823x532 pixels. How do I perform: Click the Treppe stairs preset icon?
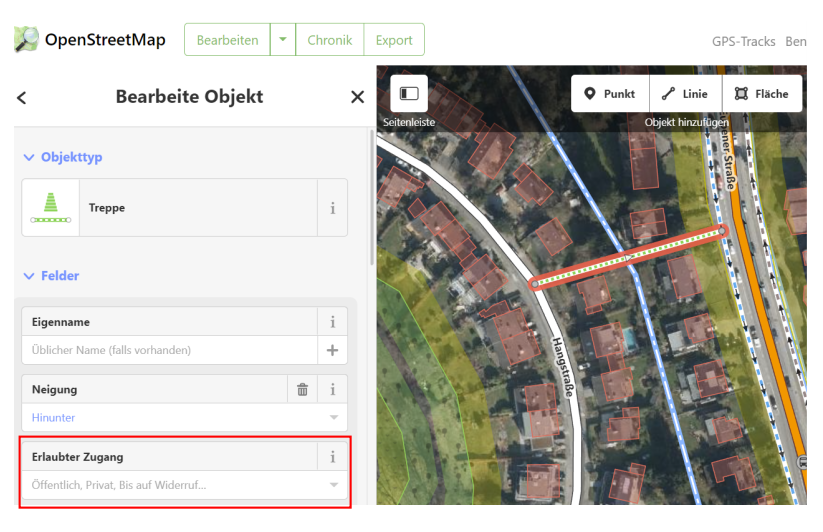[51, 208]
